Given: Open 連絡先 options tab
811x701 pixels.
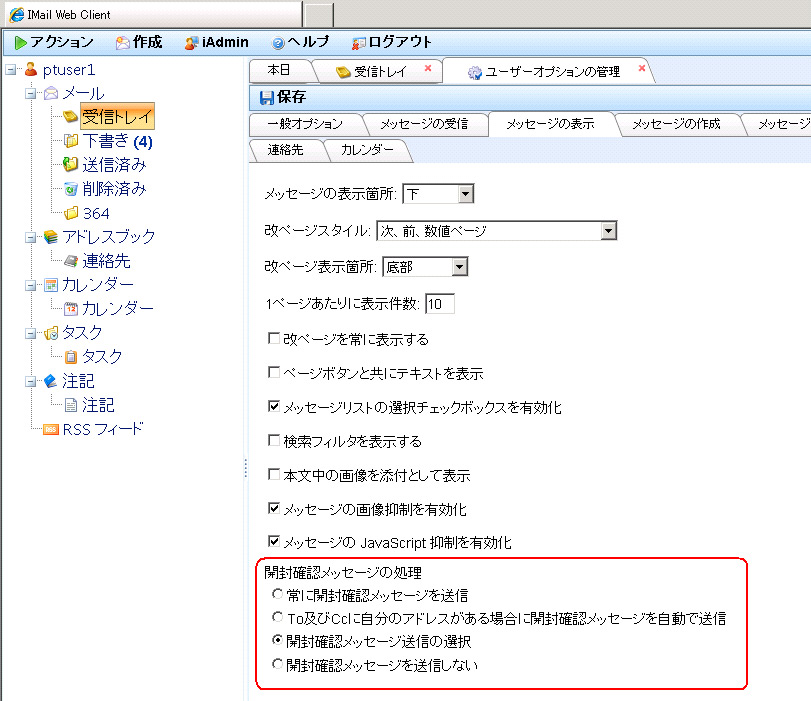Looking at the screenshot, I should [x=286, y=150].
